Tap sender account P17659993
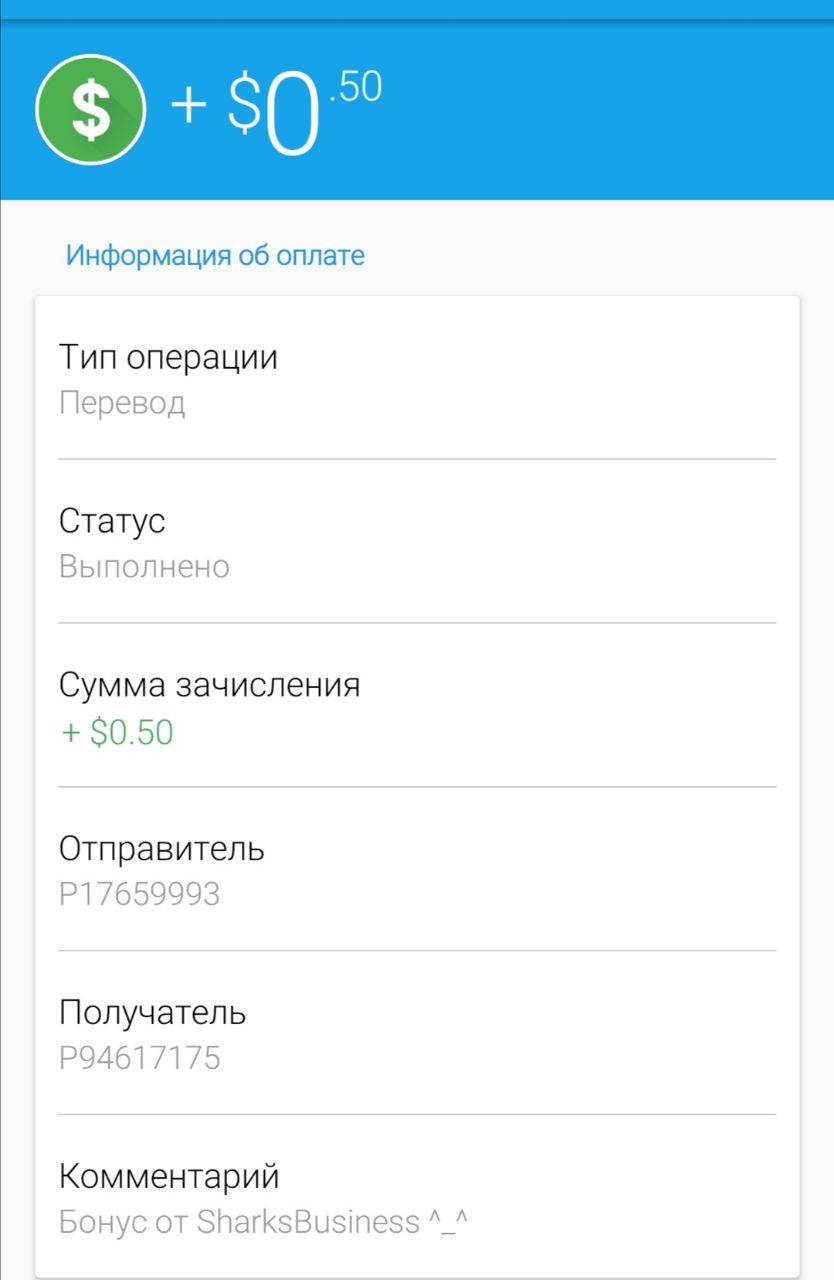This screenshot has height=1280, width=834. (x=139, y=894)
